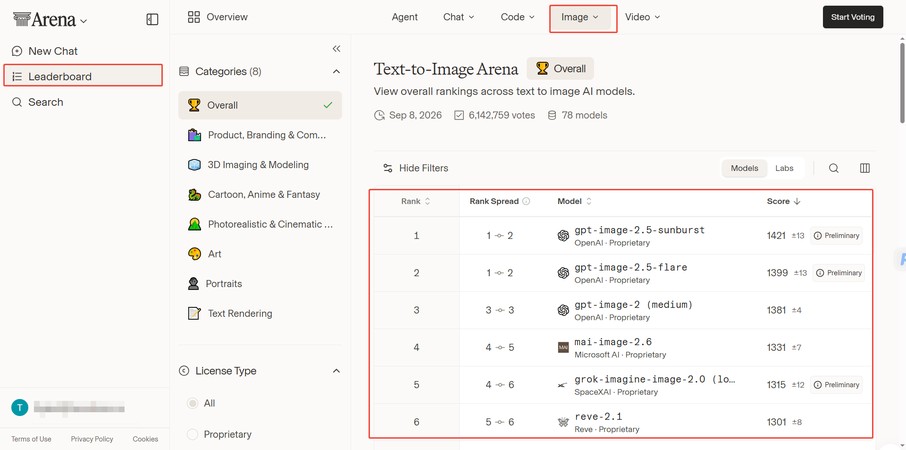This screenshot has height=450, width=906.
Task: Select the All license radio button
Action: click(x=192, y=403)
